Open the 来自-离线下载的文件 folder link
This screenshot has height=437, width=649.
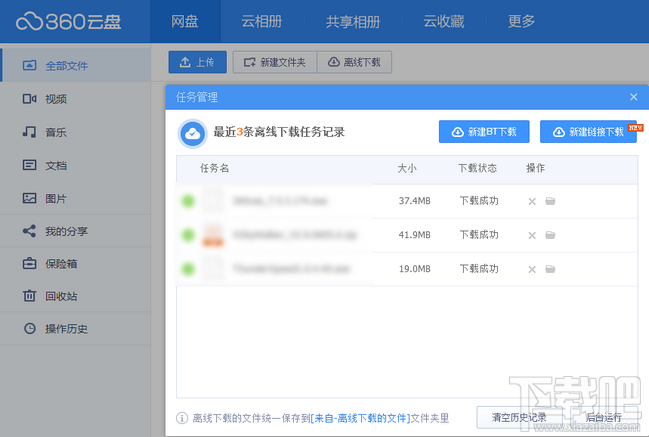pos(360,418)
